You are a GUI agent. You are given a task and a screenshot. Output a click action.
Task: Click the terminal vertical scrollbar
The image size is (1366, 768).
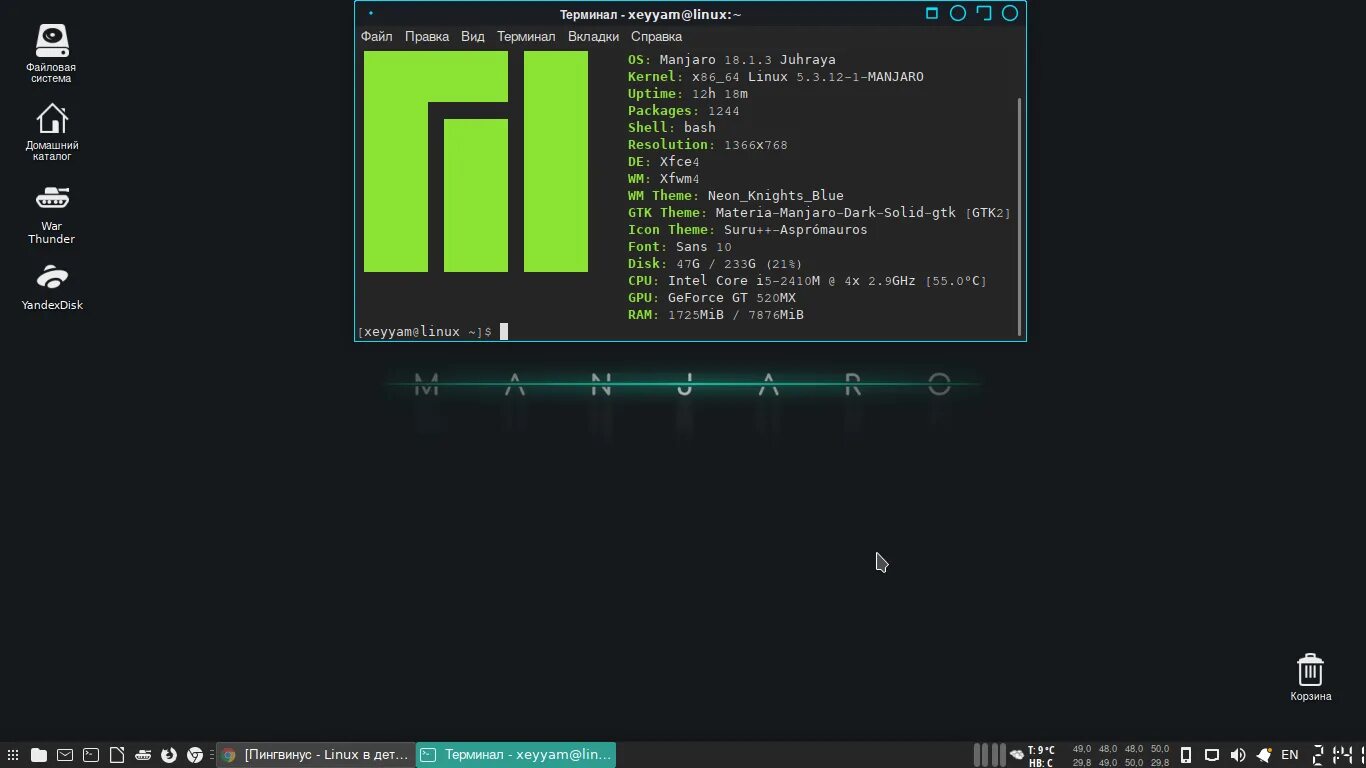point(1020,216)
